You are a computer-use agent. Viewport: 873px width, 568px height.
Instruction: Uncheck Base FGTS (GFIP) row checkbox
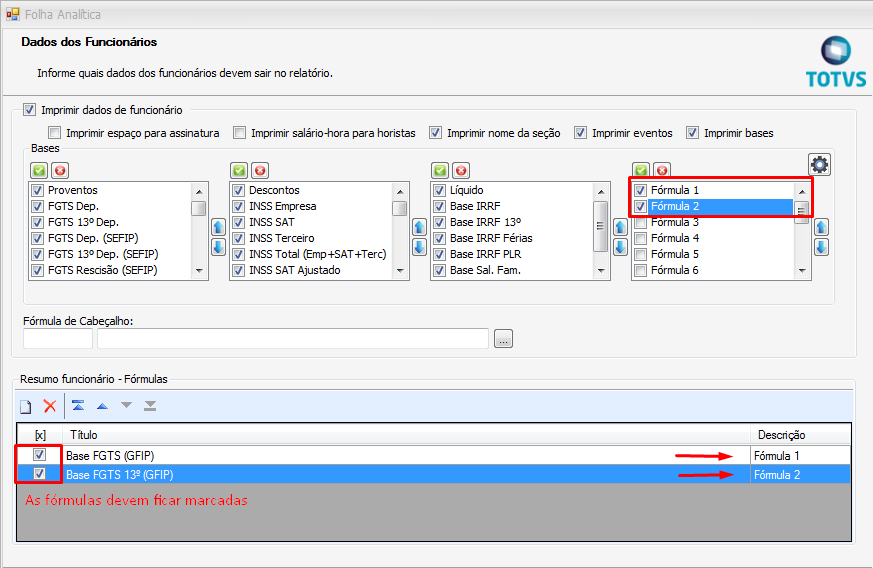click(x=39, y=454)
